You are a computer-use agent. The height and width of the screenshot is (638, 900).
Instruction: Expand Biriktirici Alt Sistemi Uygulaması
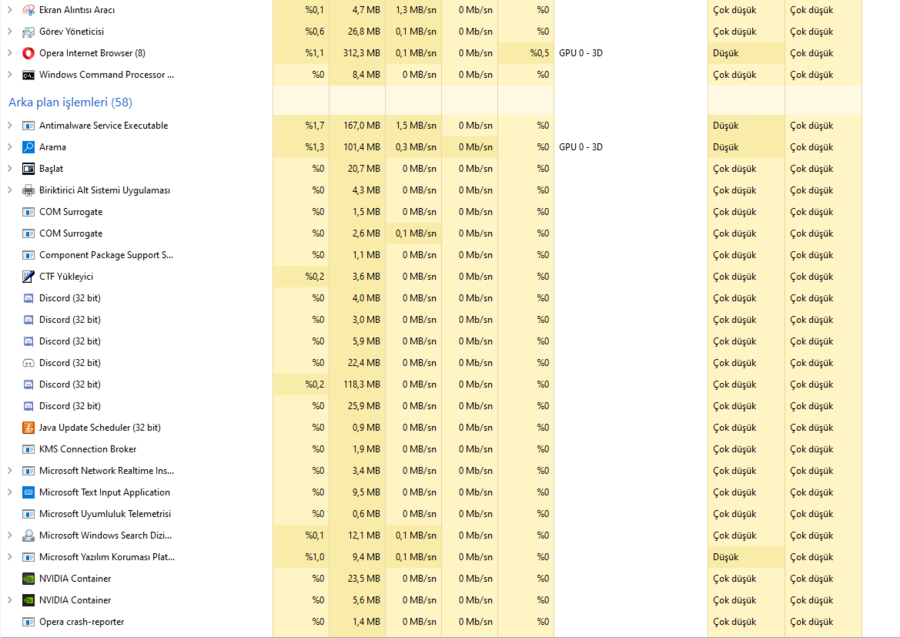(x=10, y=190)
